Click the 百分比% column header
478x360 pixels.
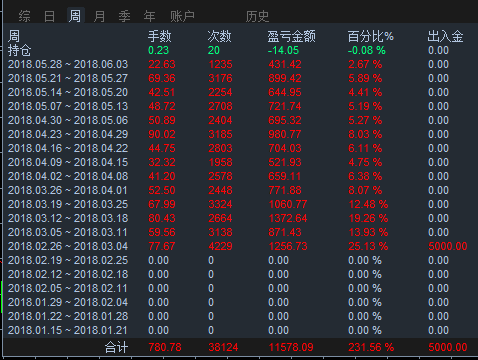(371, 36)
